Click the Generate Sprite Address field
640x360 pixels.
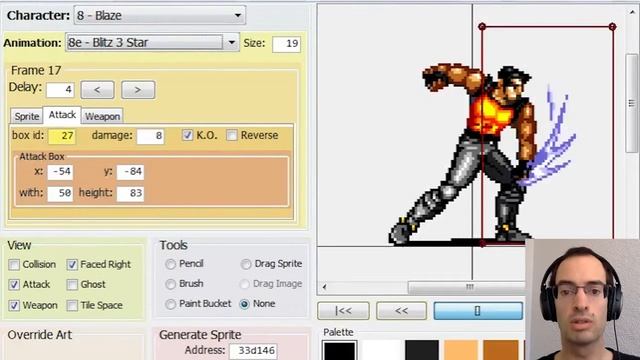coord(253,351)
